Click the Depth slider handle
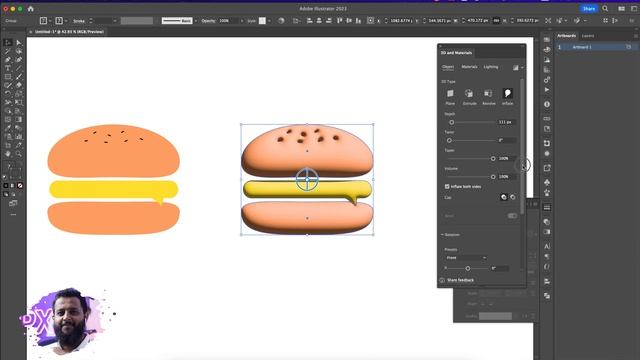This screenshot has width=640, height=360. click(x=451, y=122)
